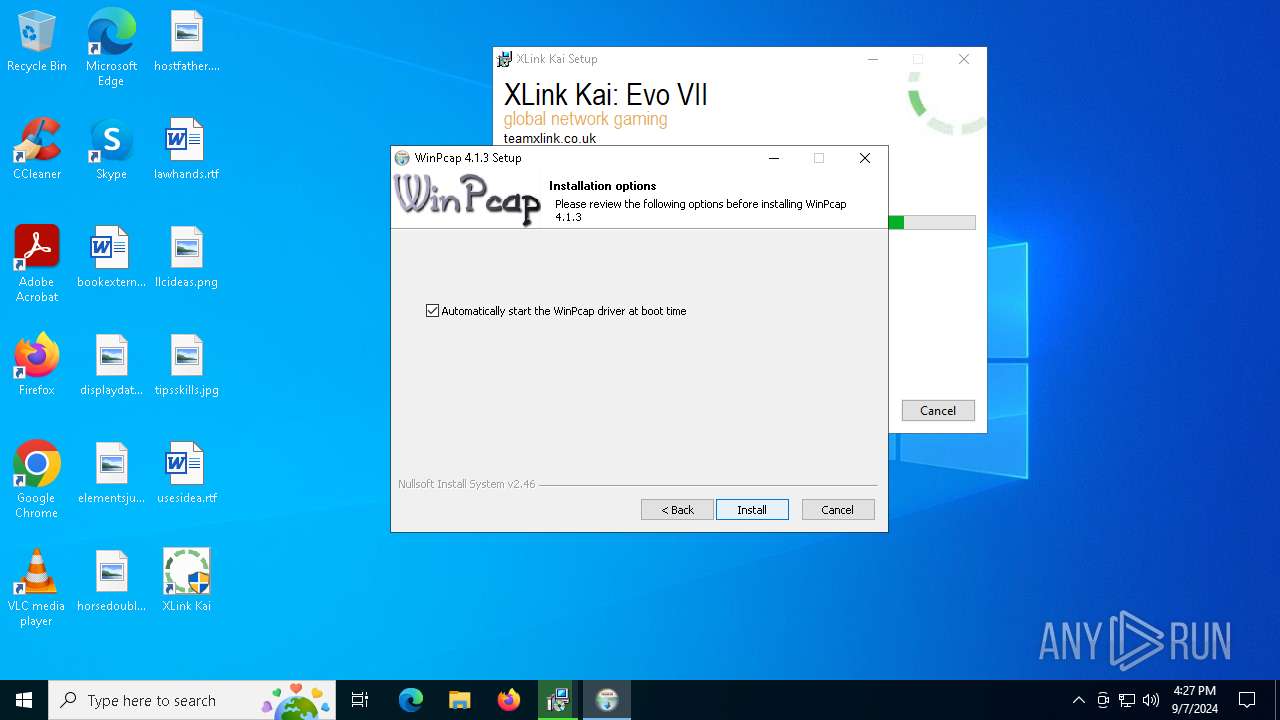Click the teamxlink.co.uk text

tap(549, 139)
